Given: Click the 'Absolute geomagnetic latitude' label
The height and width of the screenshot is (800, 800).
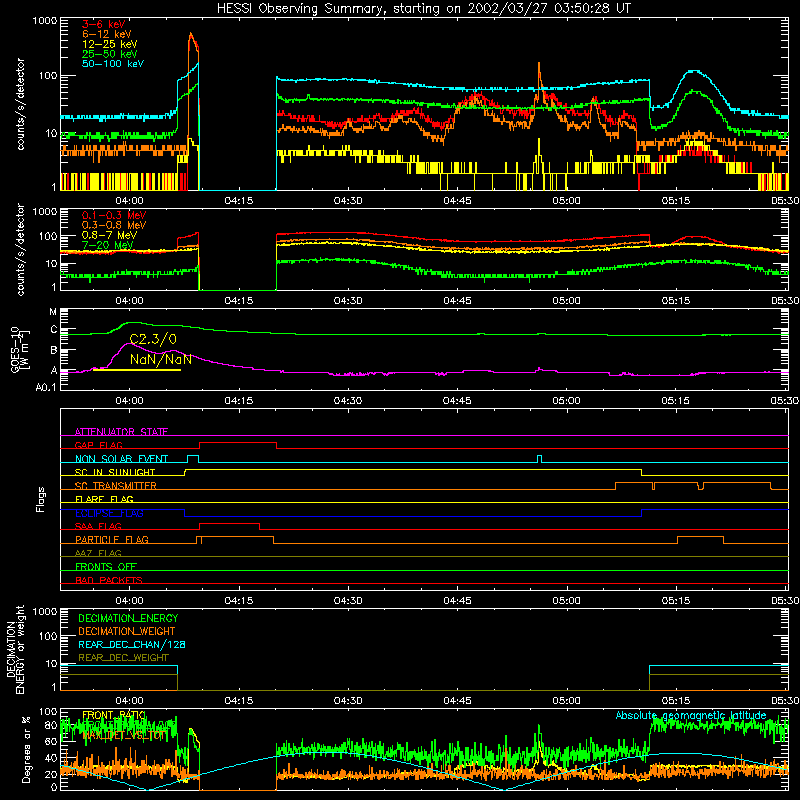Looking at the screenshot, I should (x=691, y=715).
